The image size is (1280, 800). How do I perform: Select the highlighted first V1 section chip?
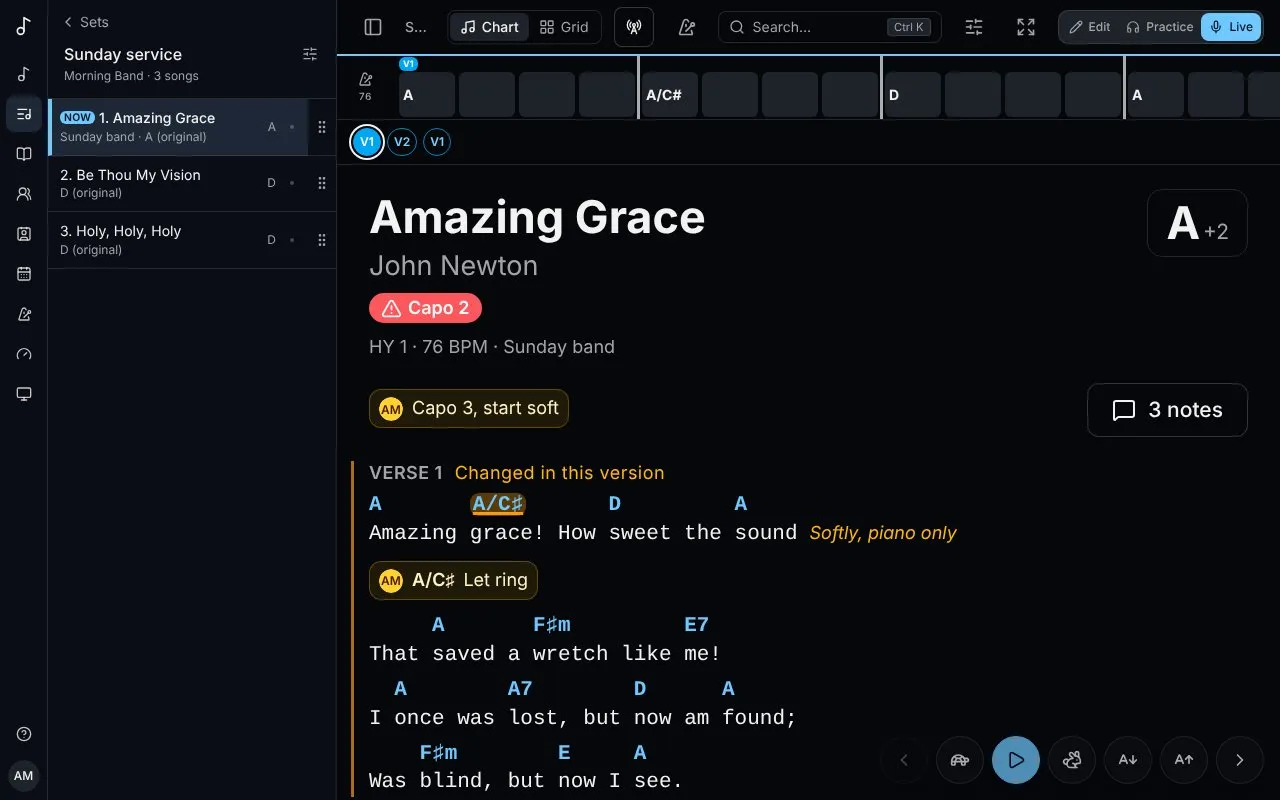[367, 142]
